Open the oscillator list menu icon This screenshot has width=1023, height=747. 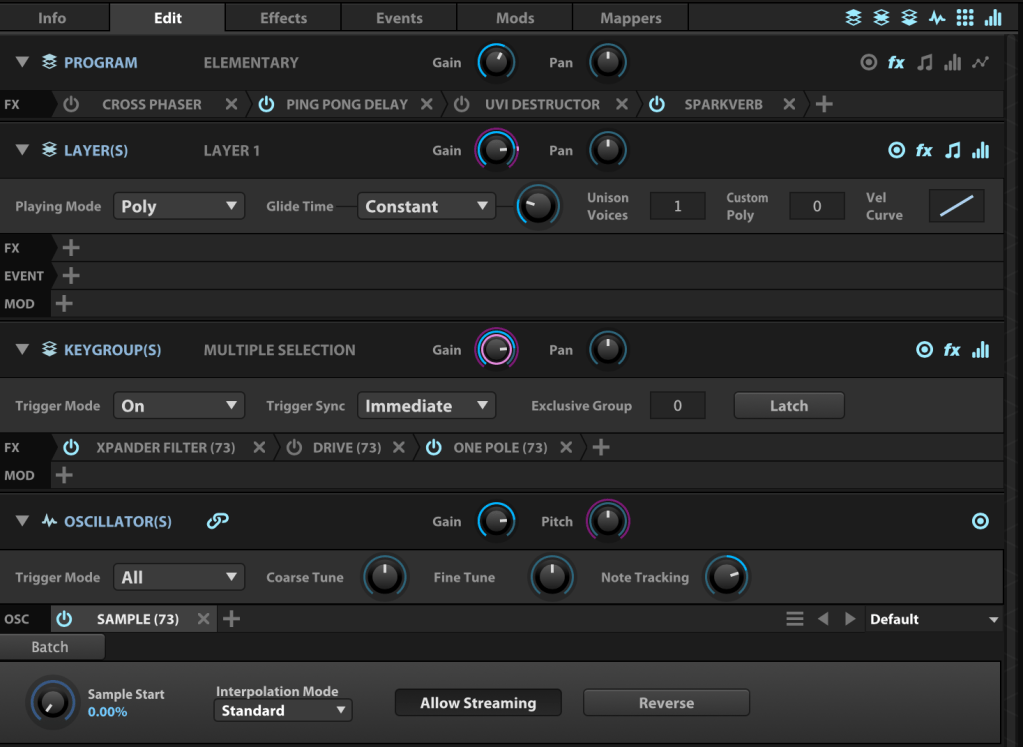[795, 619]
